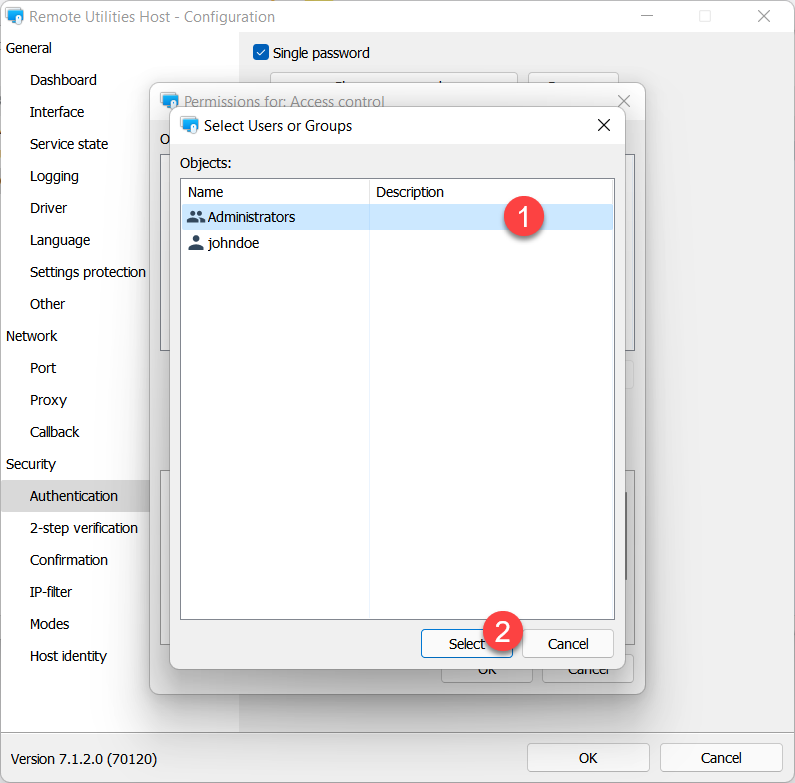Open the Dashboard settings page
Screen dimensions: 795x783
pos(63,80)
